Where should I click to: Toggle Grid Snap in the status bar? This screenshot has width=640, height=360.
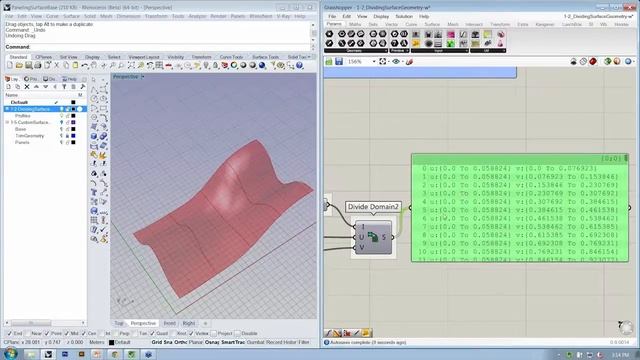point(162,342)
